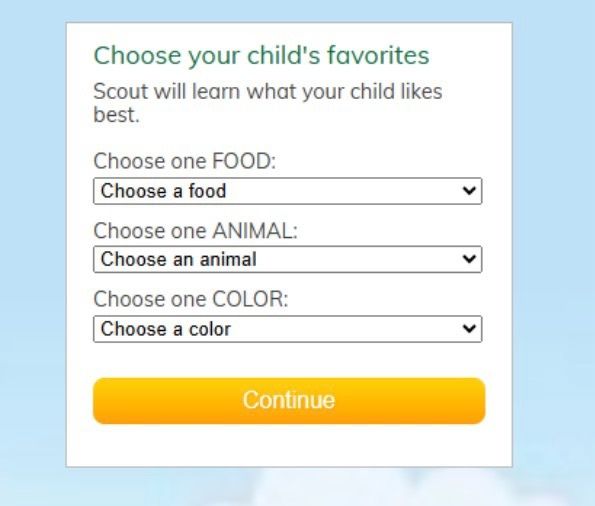This screenshot has width=595, height=506.
Task: Click the "Choose an animal" placeholder text
Action: [179, 259]
